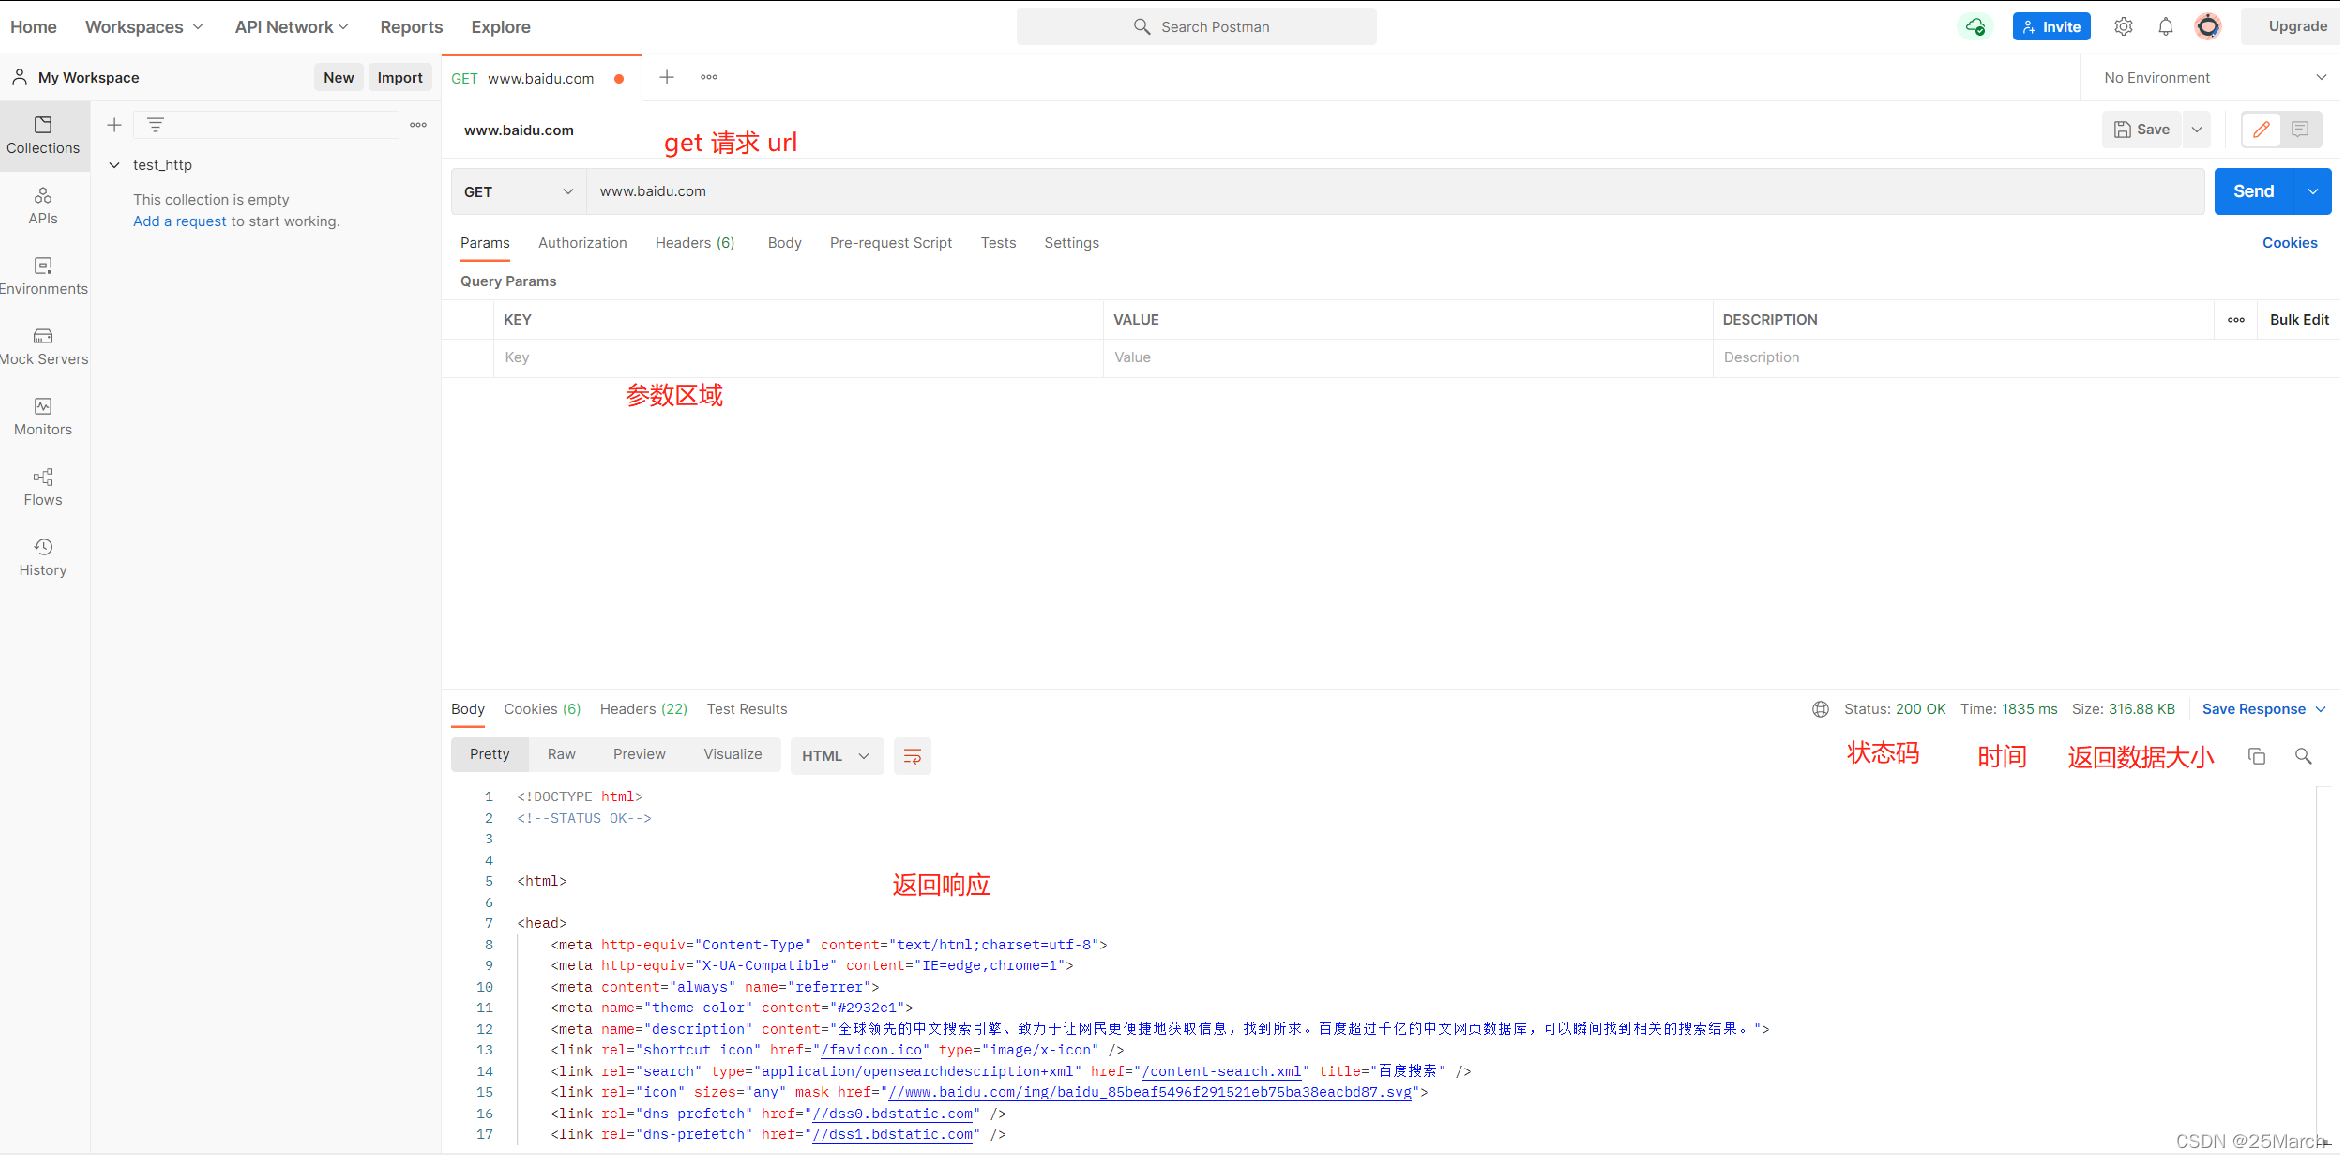Open the Cookies link
Viewport: 2340px width, 1158px height.
coord(2289,243)
